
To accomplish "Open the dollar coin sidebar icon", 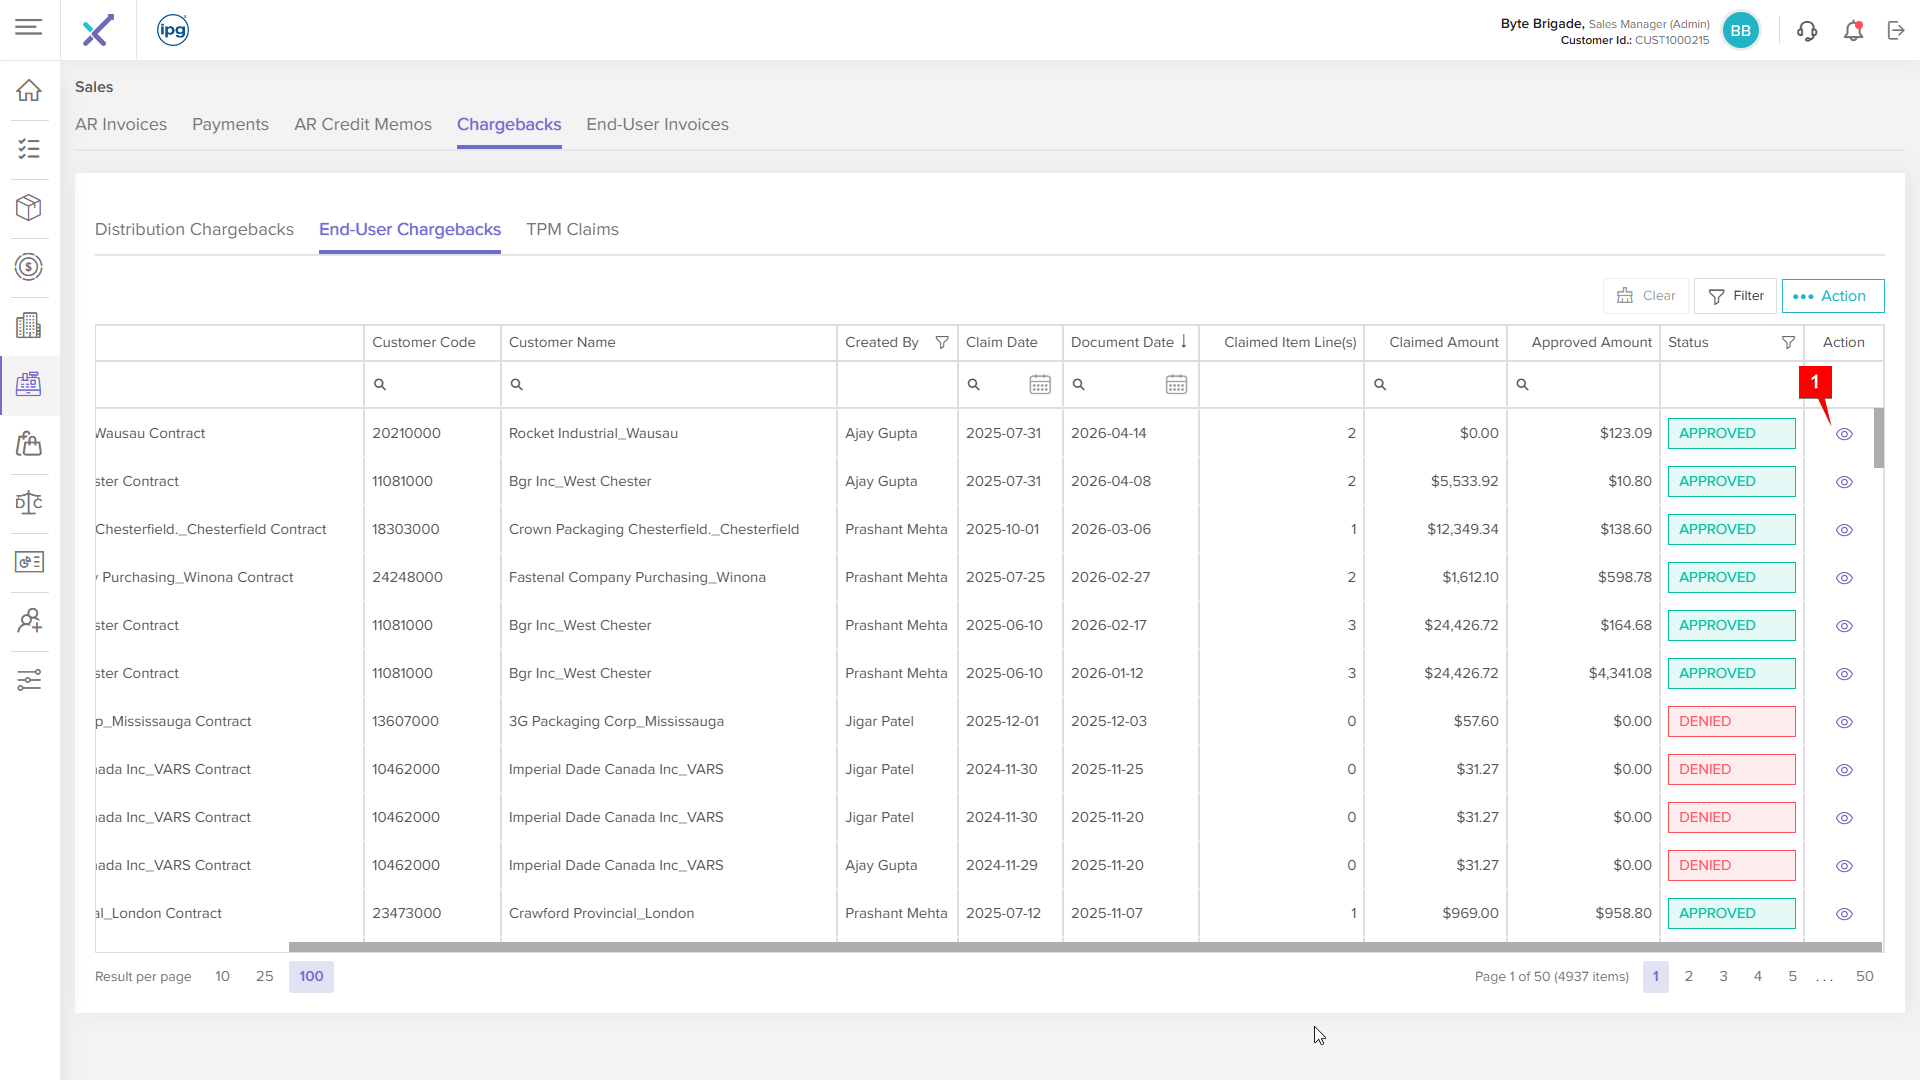I will click(x=29, y=267).
